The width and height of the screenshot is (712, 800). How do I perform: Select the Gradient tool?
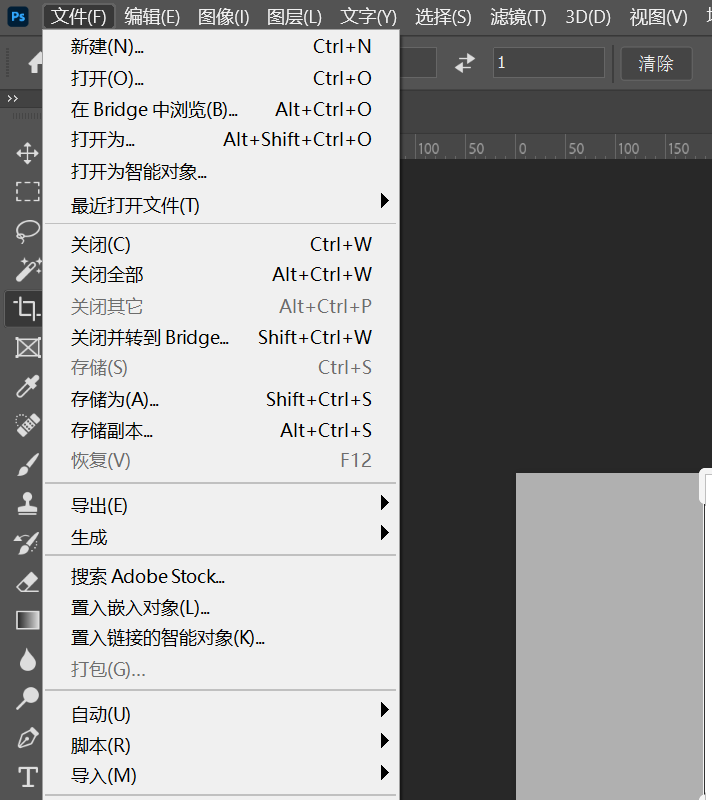27,620
